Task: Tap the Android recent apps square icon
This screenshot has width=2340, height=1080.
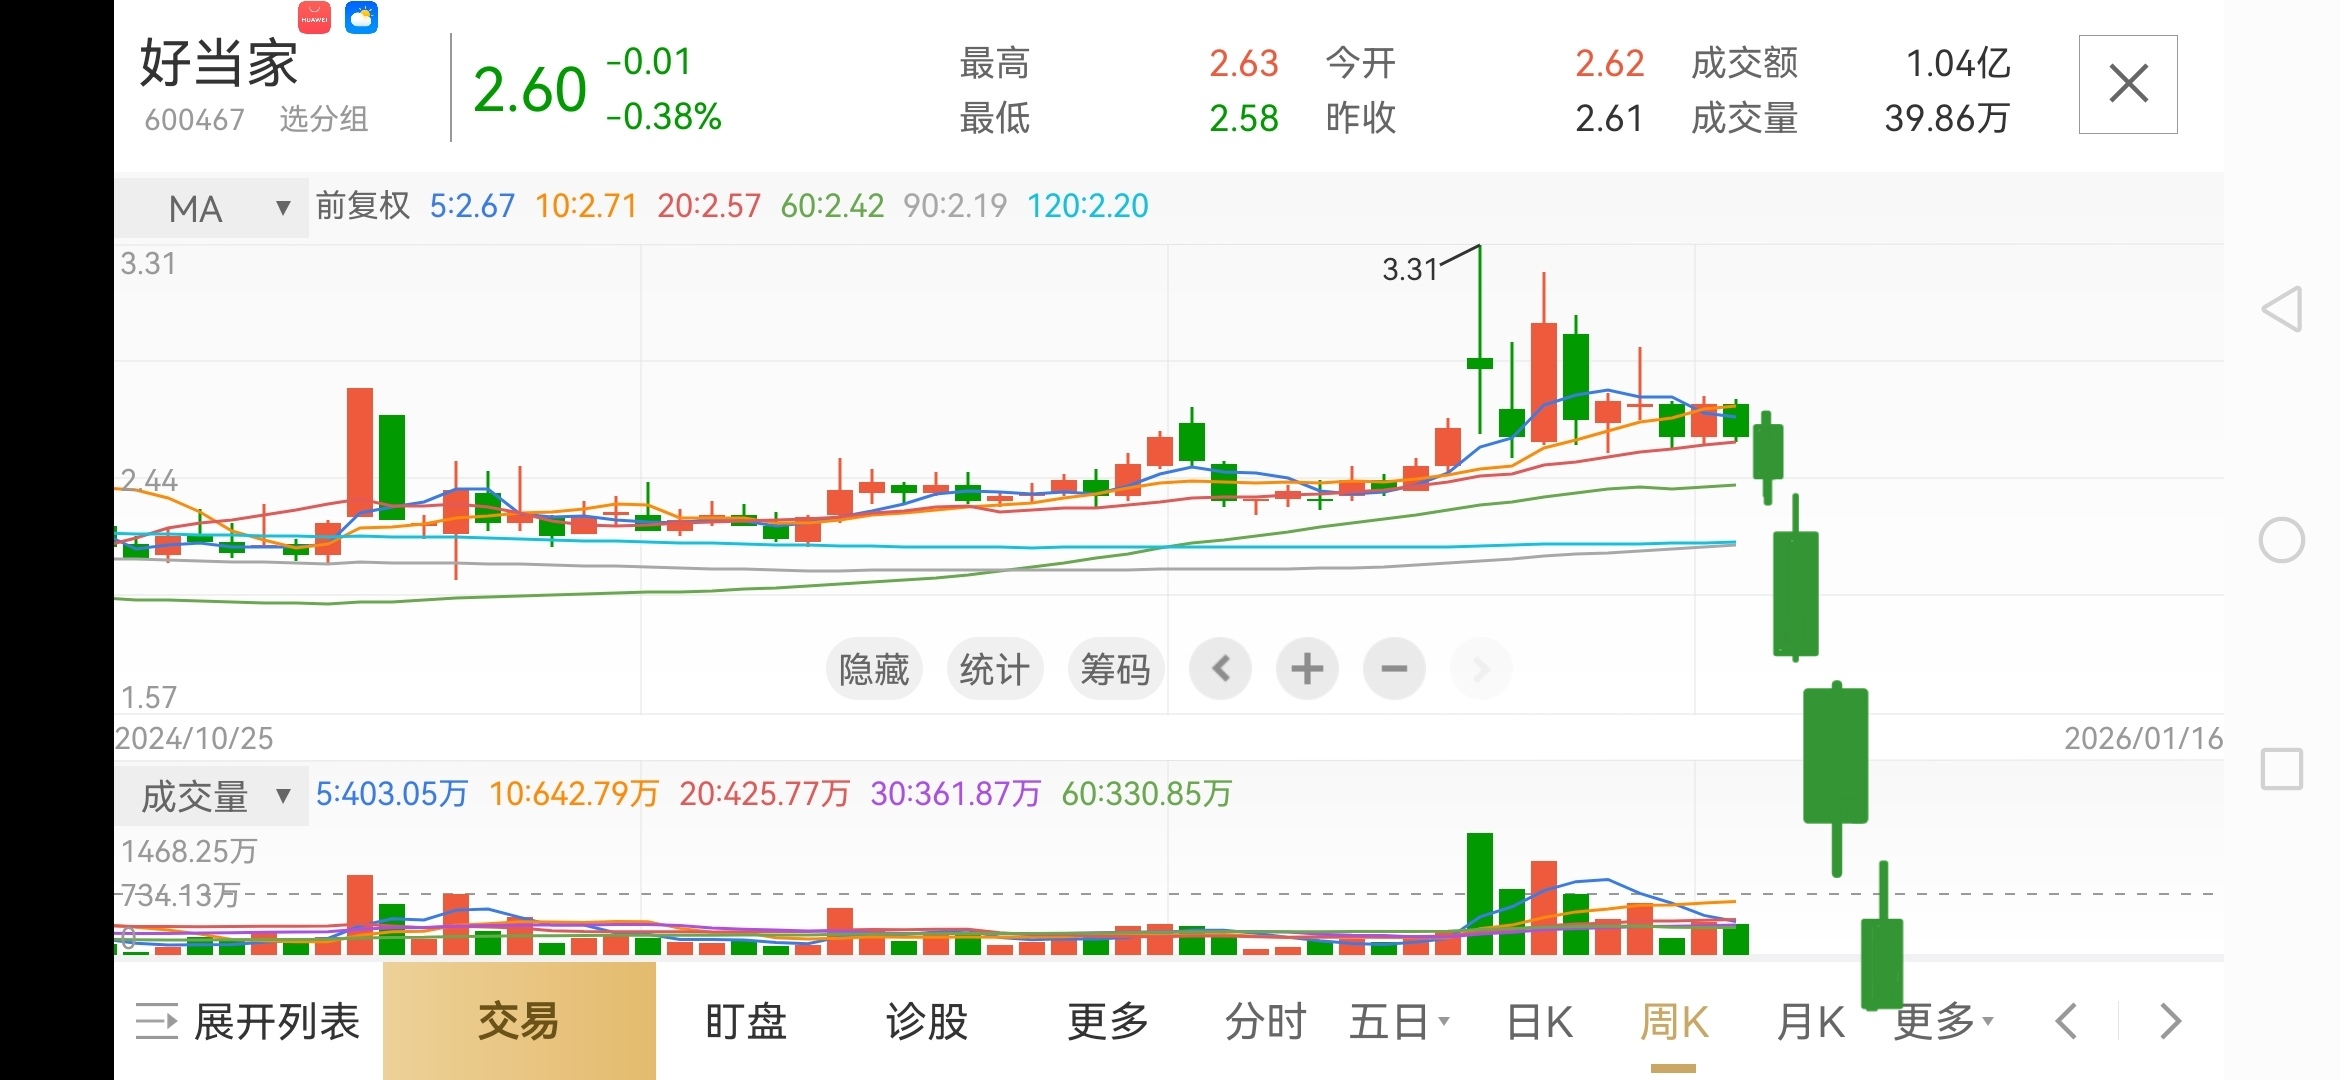Action: coord(2282,769)
